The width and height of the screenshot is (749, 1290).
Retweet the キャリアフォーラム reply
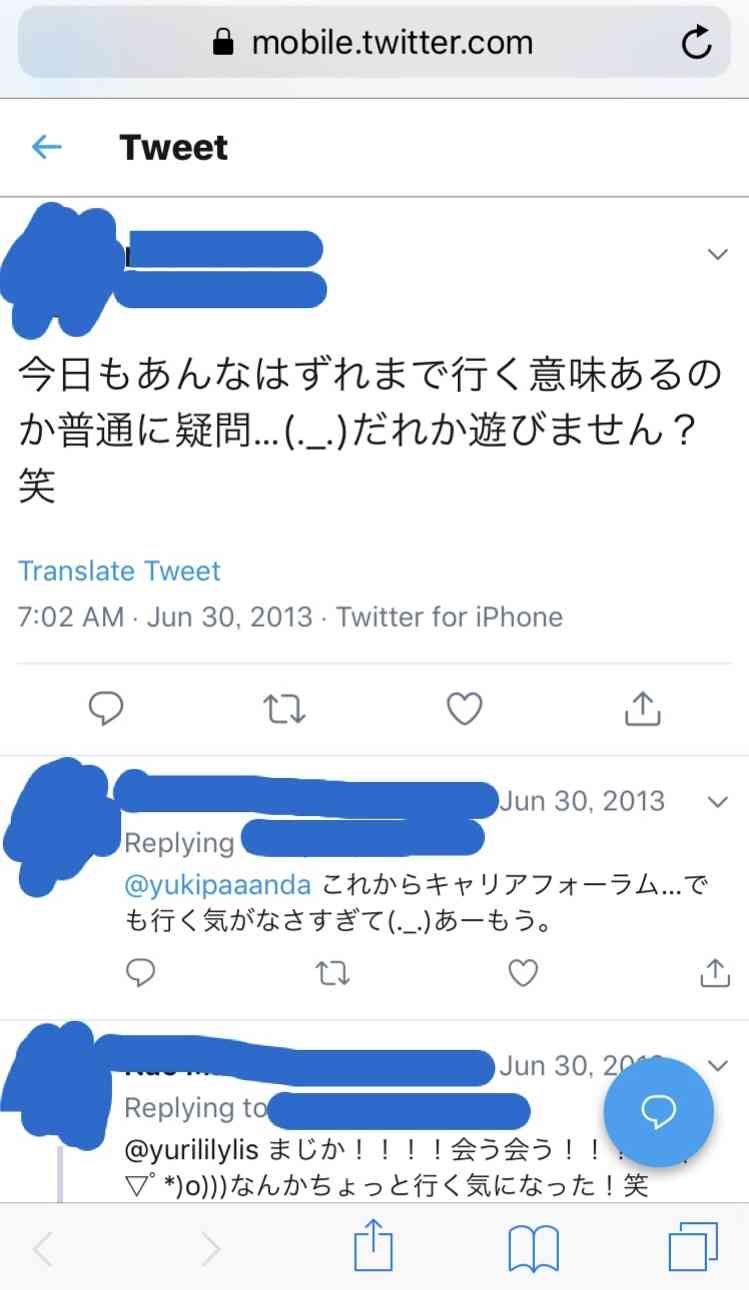331,972
